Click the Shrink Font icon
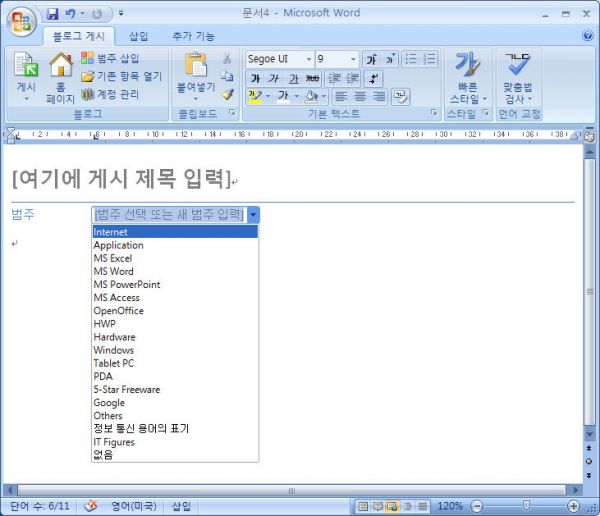This screenshot has height=516, width=600. (x=390, y=59)
